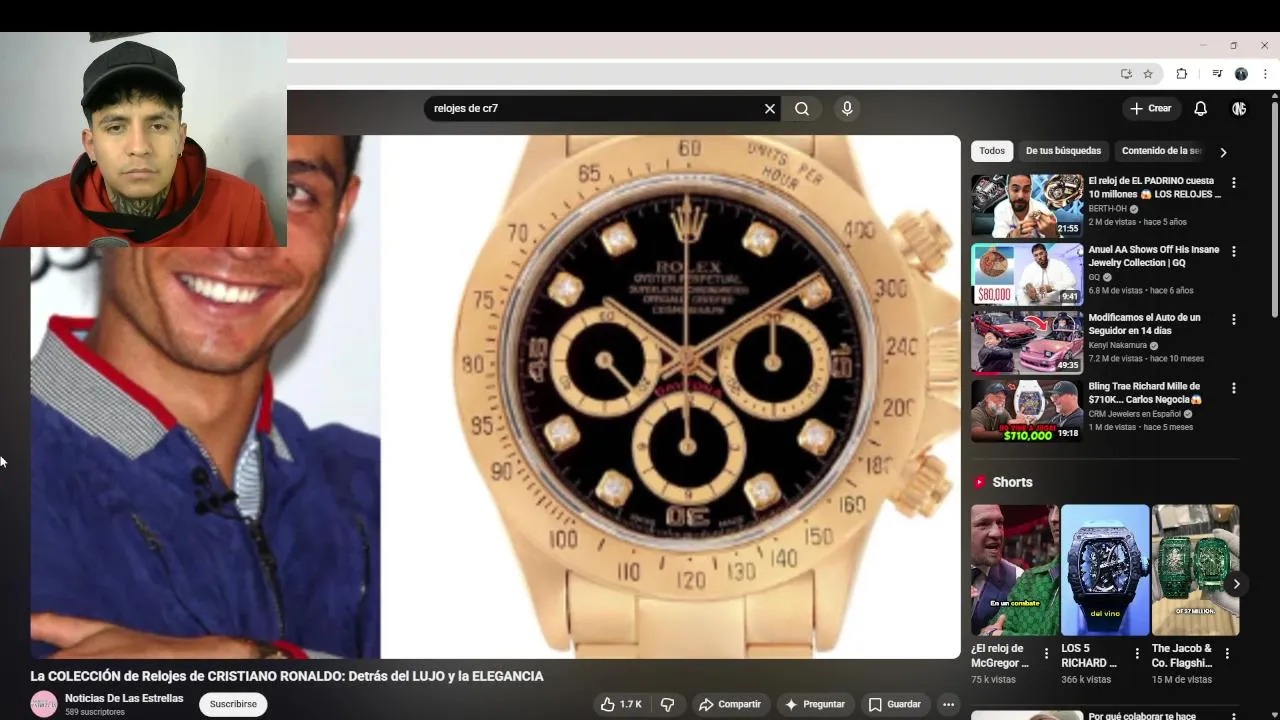
Task: Open the notifications bell
Action: pos(1200,109)
